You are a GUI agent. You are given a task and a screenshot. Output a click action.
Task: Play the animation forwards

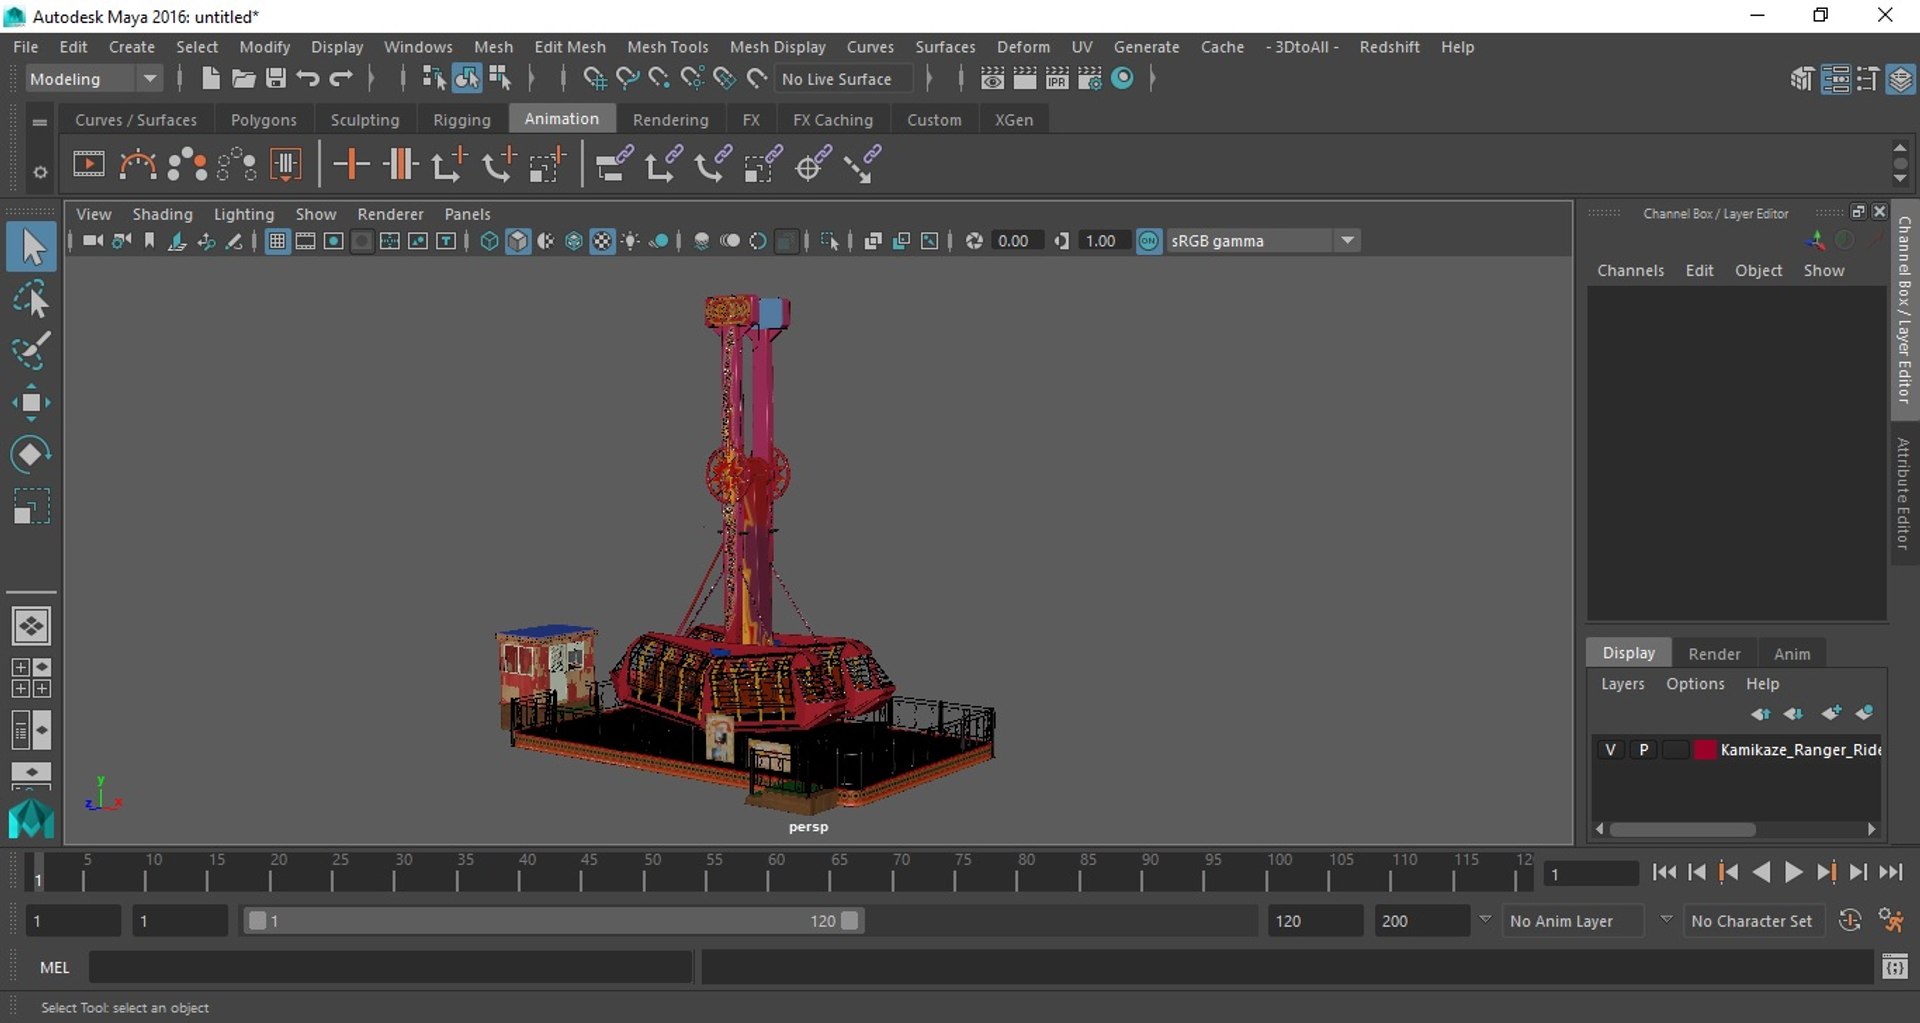pyautogui.click(x=1794, y=873)
